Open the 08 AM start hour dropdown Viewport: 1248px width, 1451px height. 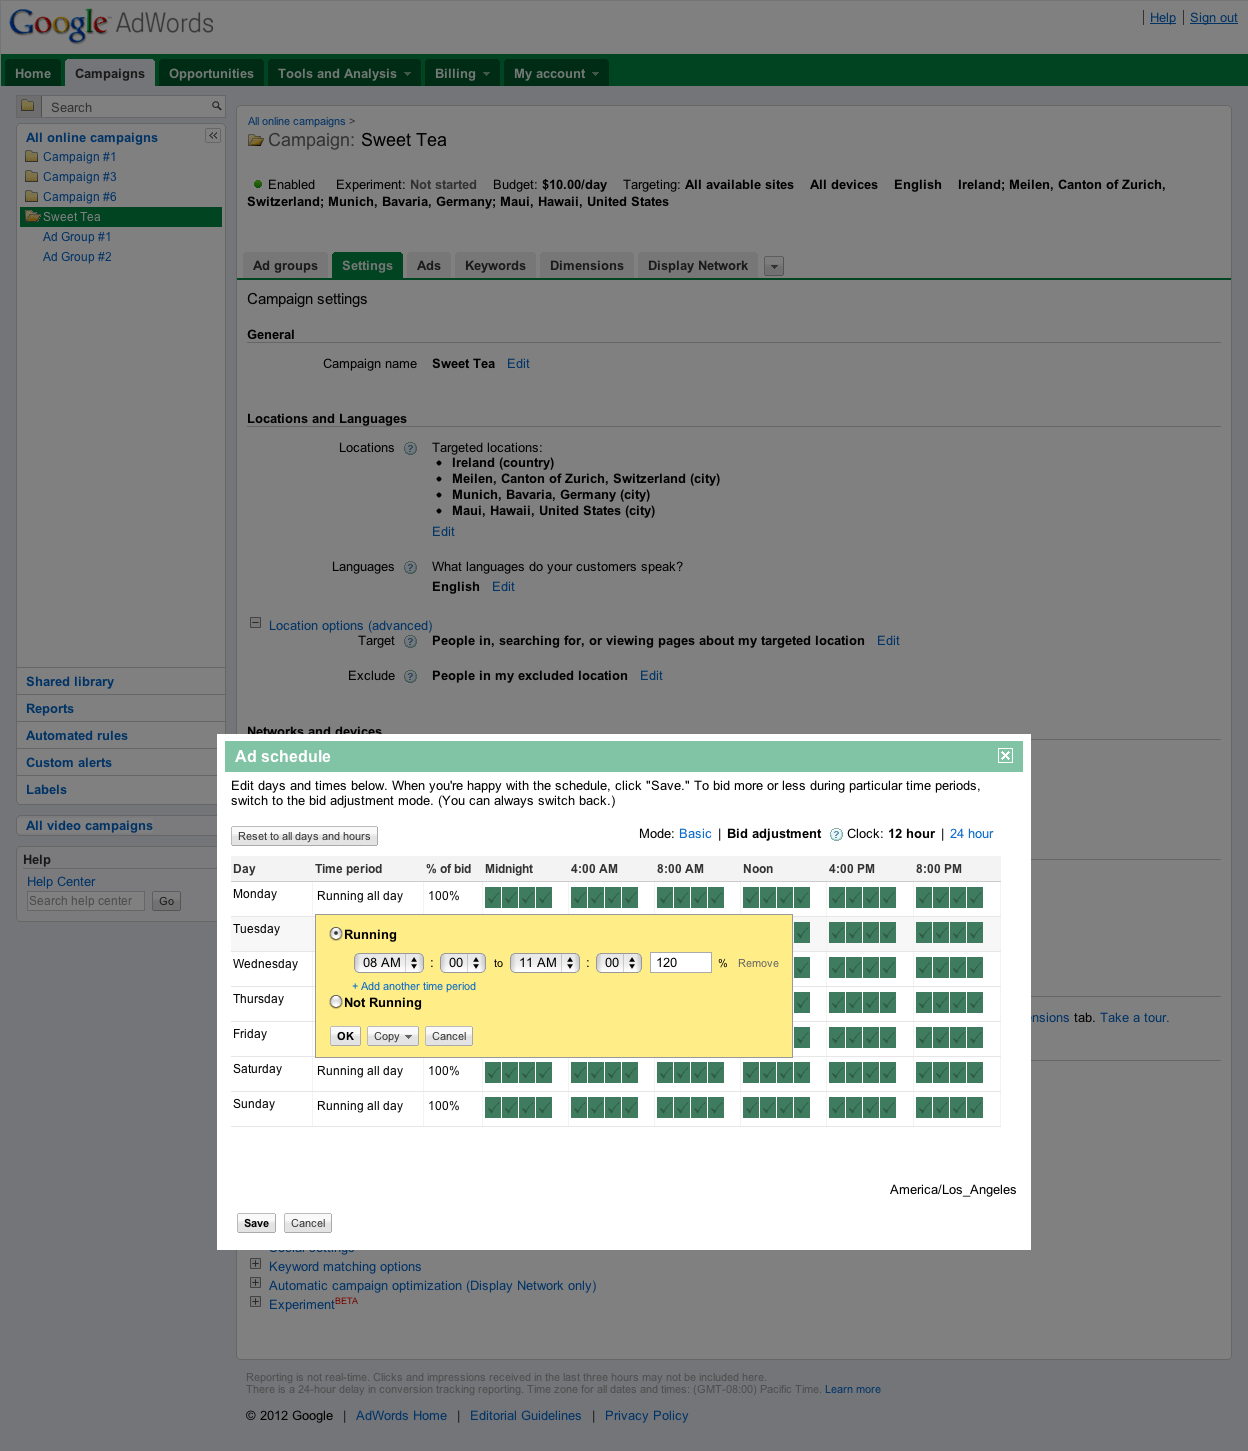tap(389, 963)
